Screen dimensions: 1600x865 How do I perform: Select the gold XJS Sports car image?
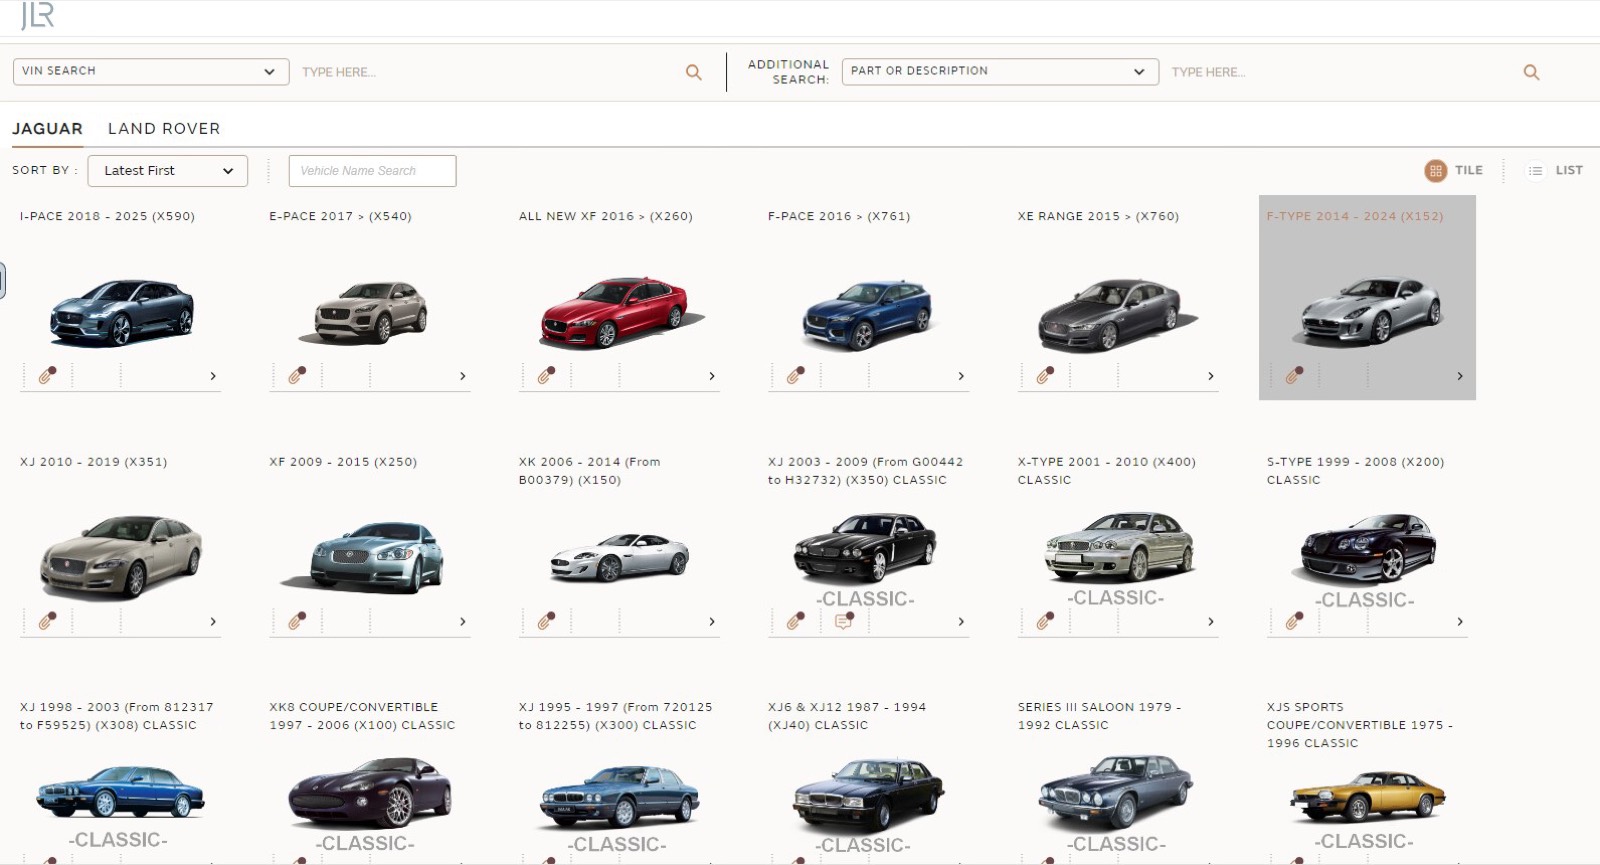[1367, 796]
